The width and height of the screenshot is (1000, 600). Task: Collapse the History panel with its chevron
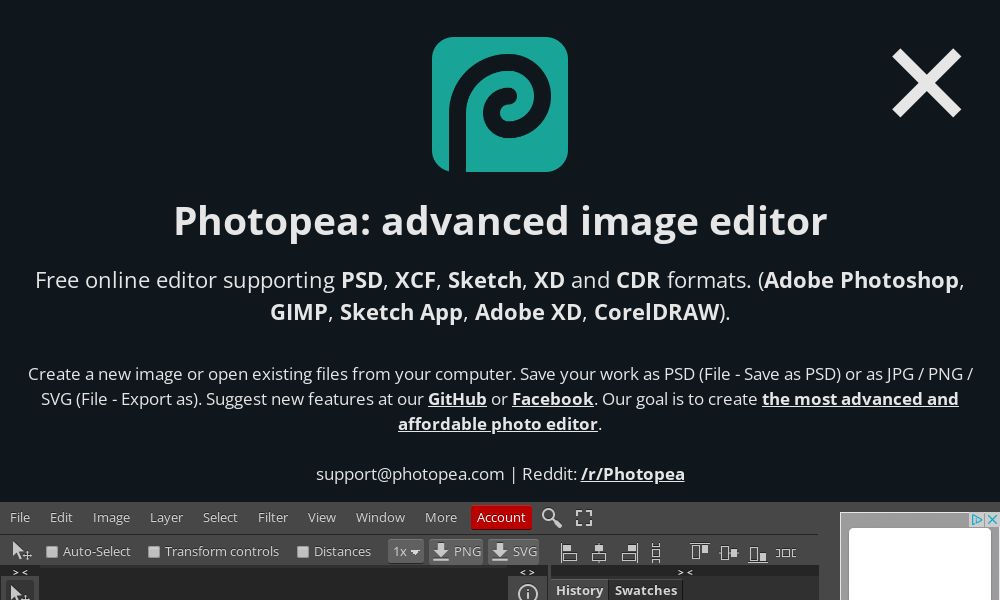(x=686, y=571)
